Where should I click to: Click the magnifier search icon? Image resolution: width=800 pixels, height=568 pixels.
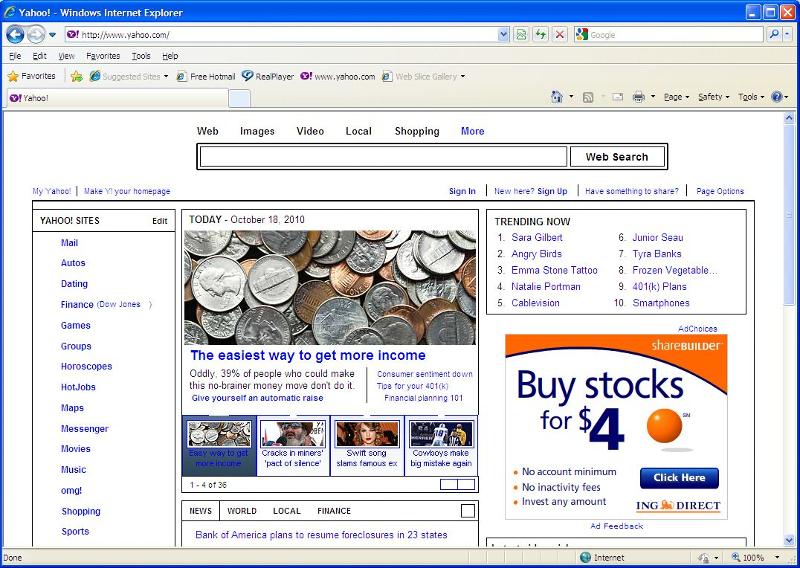(773, 35)
